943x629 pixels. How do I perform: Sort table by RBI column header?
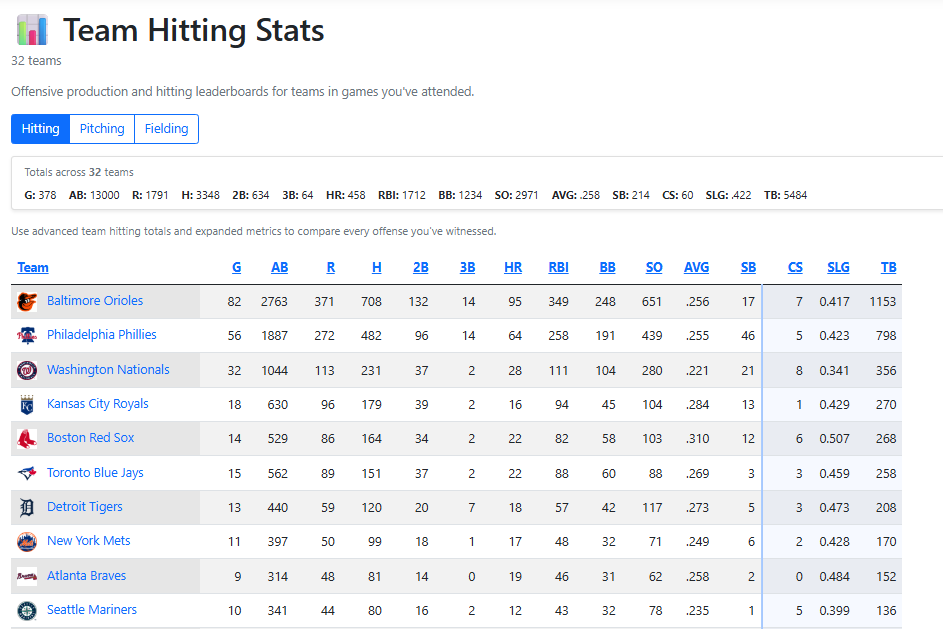point(558,268)
